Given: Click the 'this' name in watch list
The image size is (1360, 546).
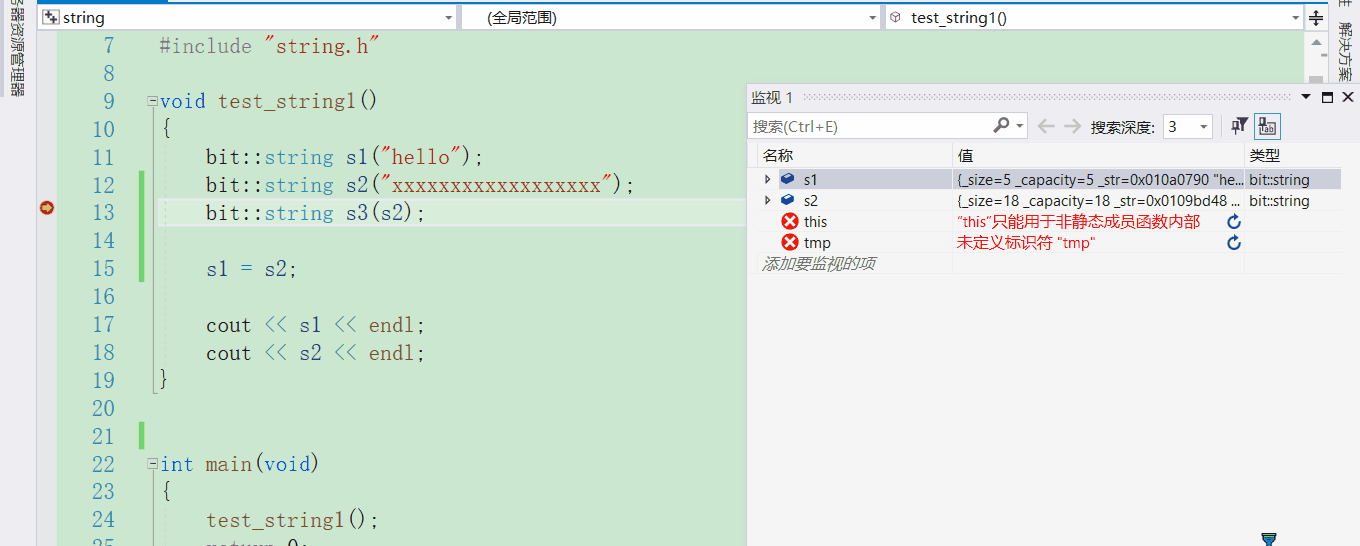Looking at the screenshot, I should tap(815, 222).
